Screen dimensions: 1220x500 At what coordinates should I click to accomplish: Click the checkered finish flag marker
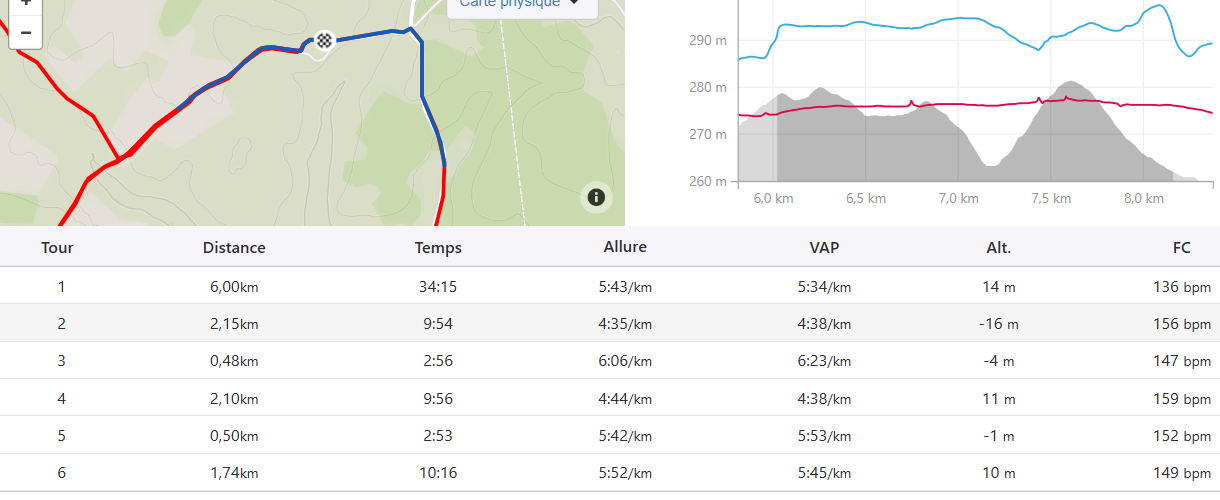(x=324, y=41)
